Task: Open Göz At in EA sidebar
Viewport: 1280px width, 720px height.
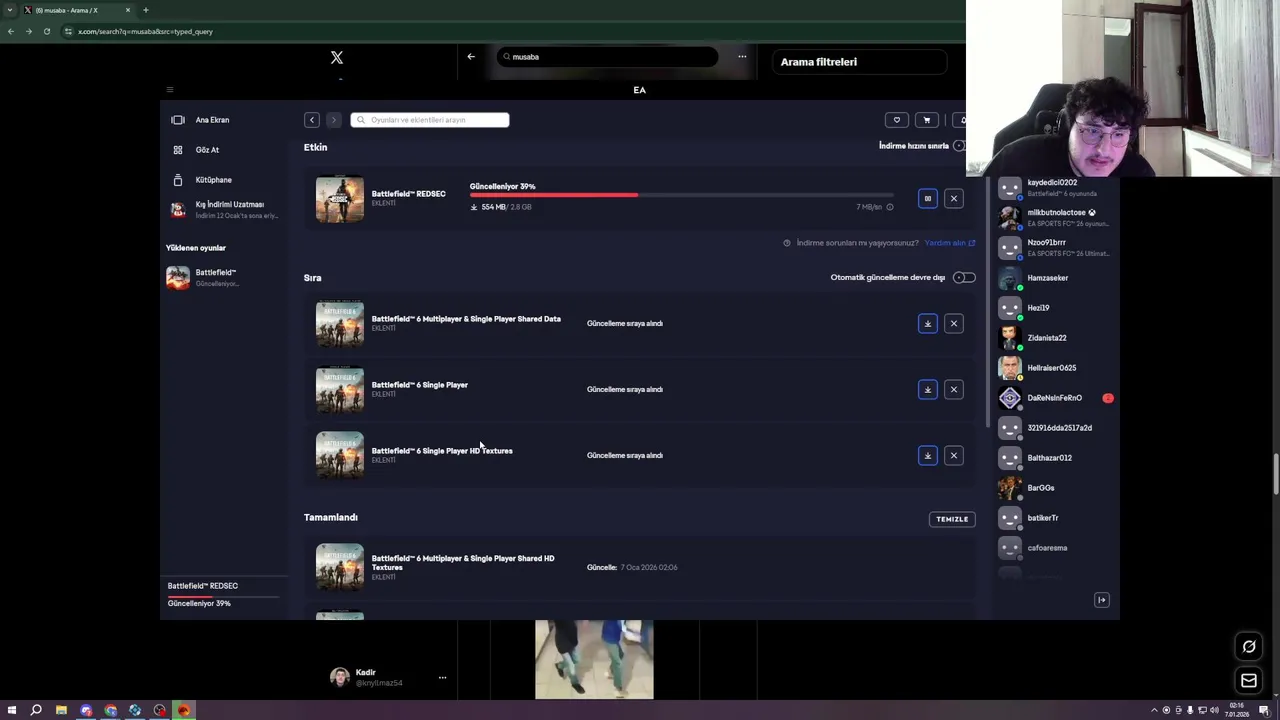Action: (207, 150)
